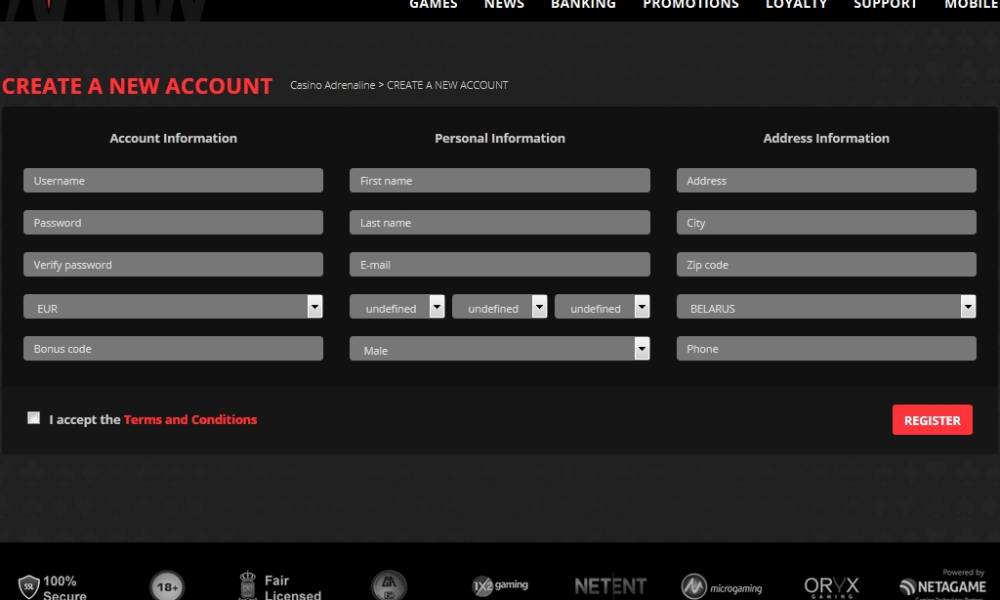
Task: Click into the E-mail input field
Action: point(499,265)
